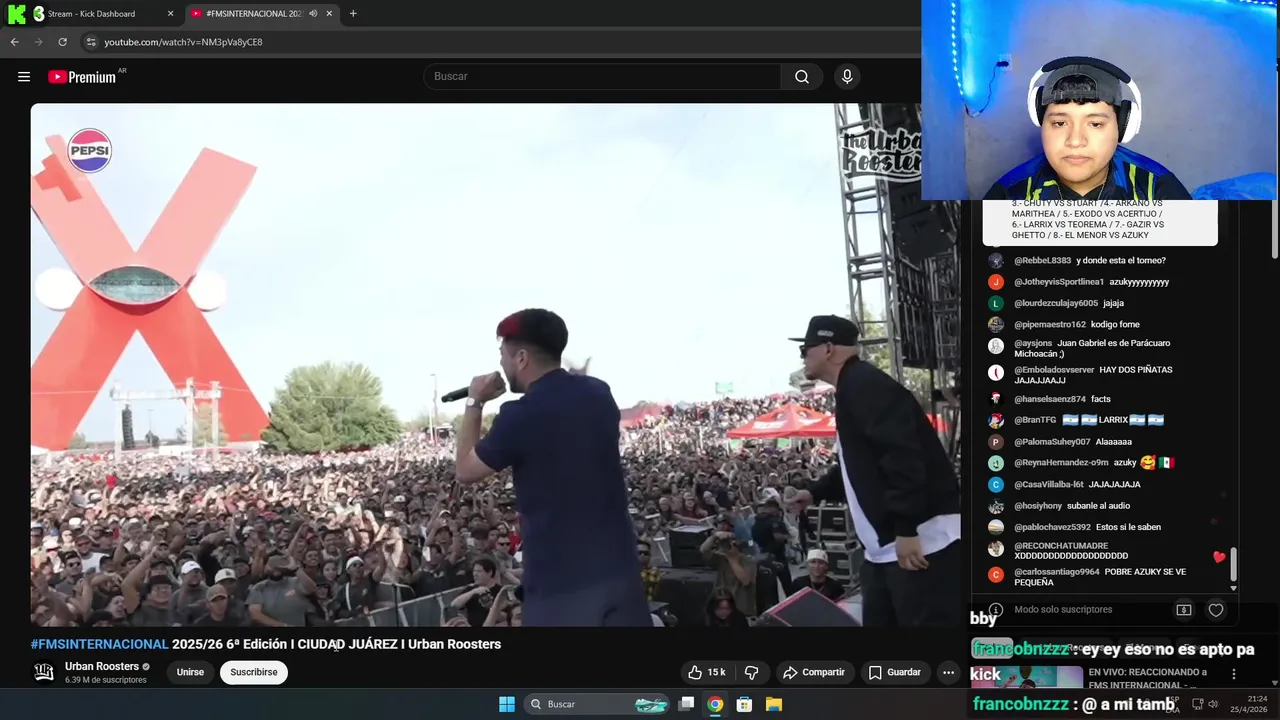Open the Urban Roosters channel name
This screenshot has width=1280, height=720.
[102, 666]
